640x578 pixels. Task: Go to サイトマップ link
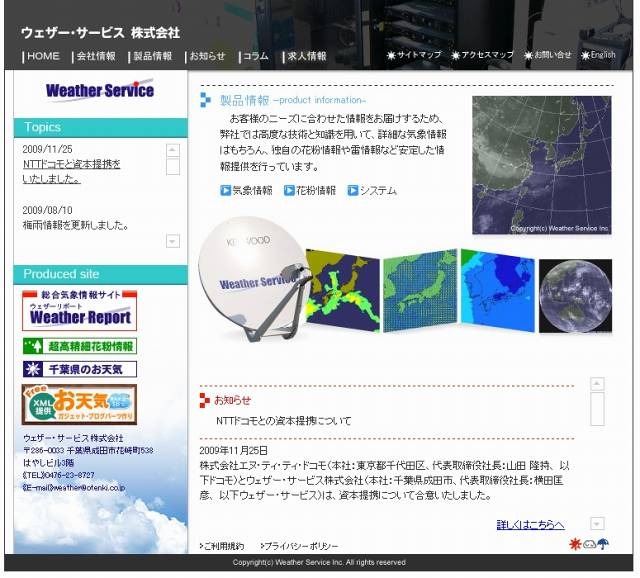coord(419,55)
